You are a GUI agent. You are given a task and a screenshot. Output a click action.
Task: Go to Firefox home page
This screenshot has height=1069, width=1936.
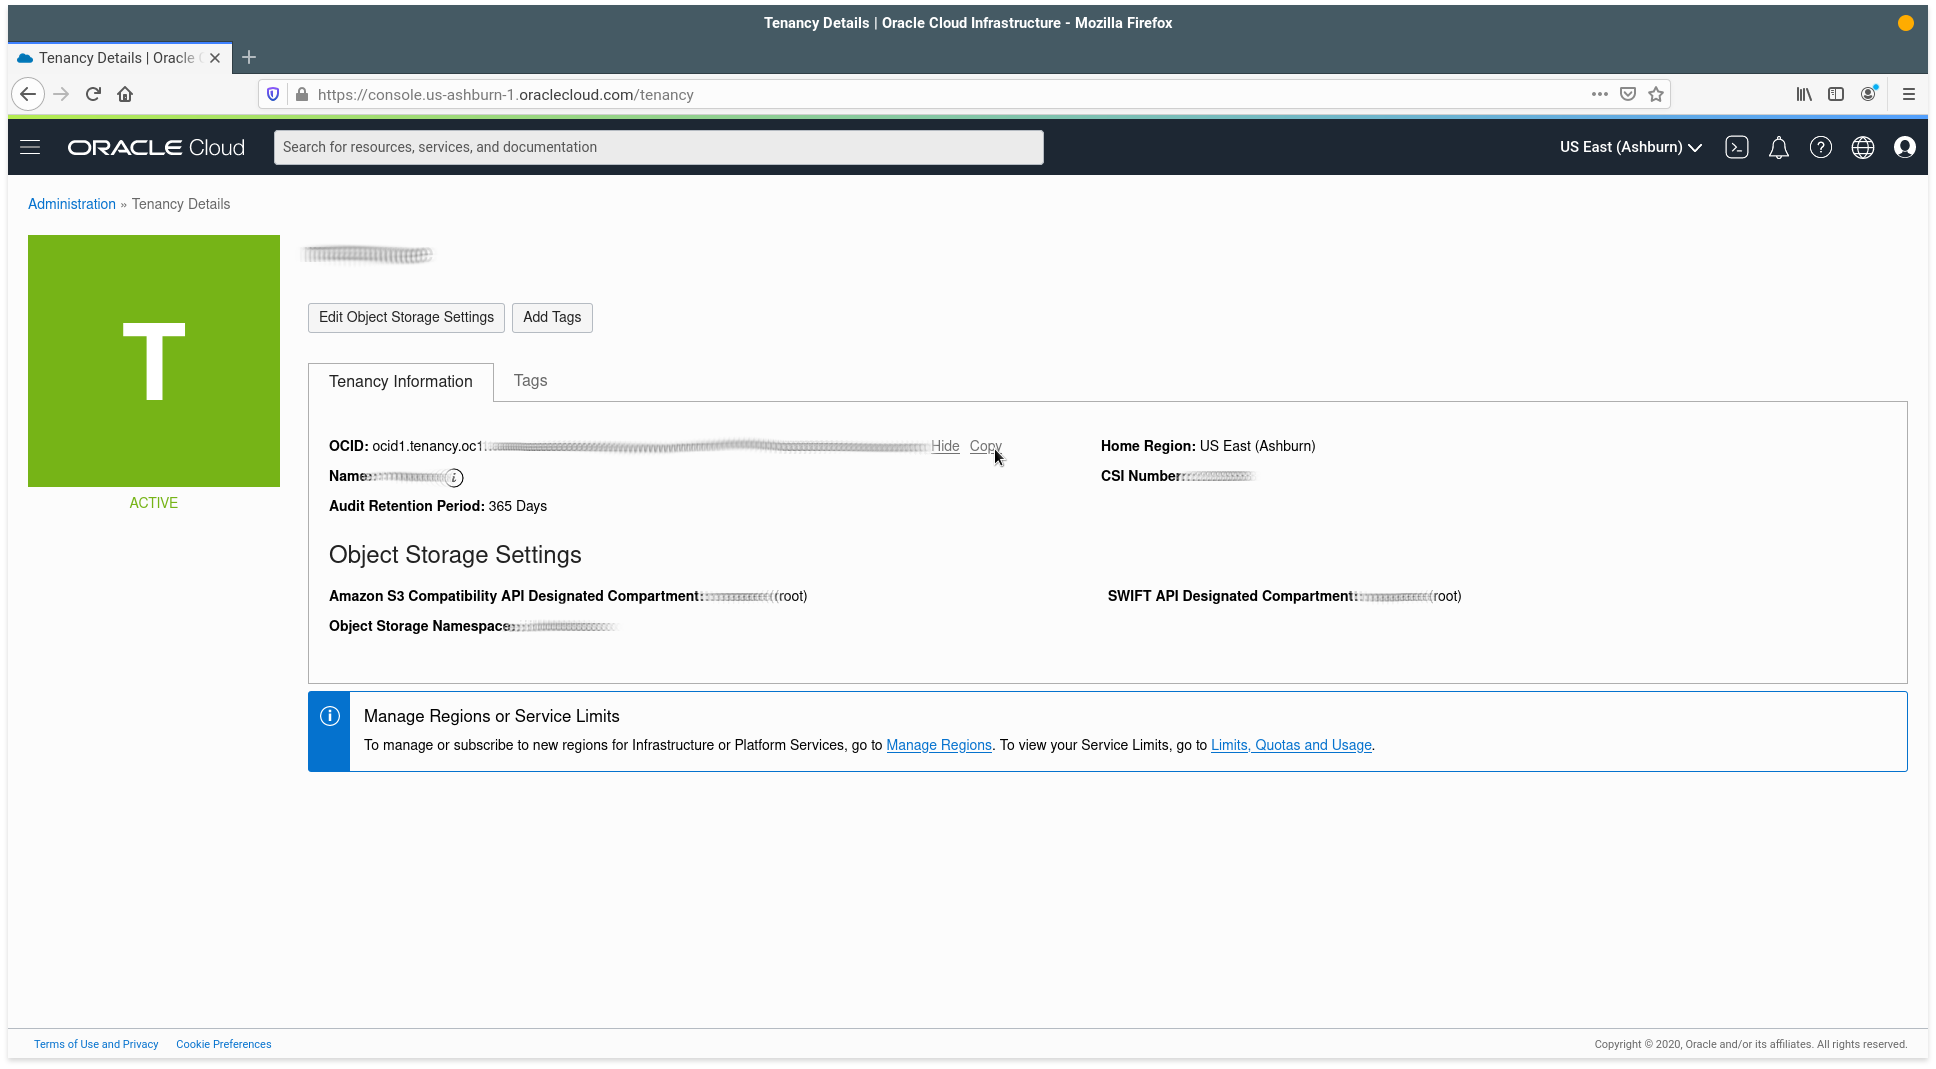[125, 94]
